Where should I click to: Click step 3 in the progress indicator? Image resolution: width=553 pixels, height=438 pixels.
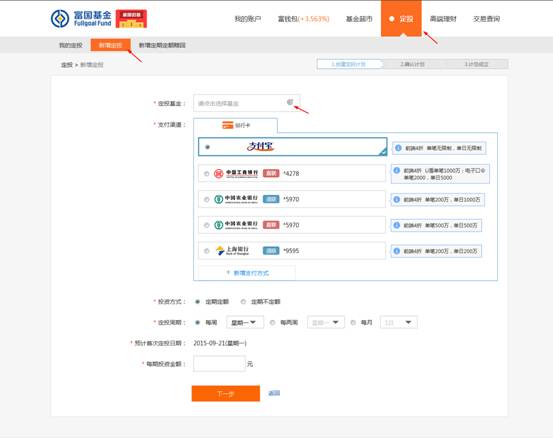[x=476, y=64]
